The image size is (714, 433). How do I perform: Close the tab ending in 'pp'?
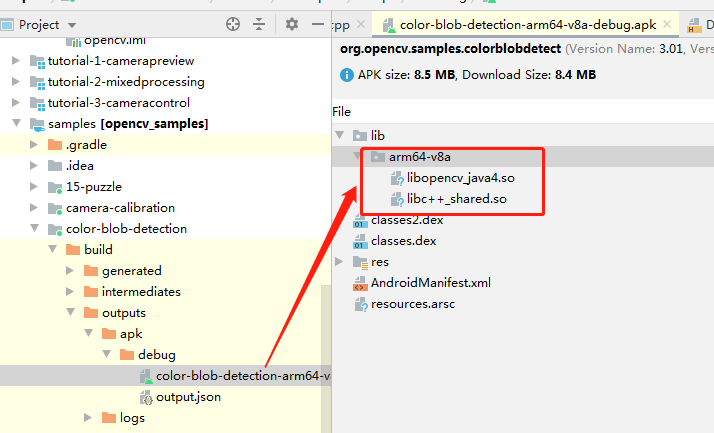click(x=361, y=24)
